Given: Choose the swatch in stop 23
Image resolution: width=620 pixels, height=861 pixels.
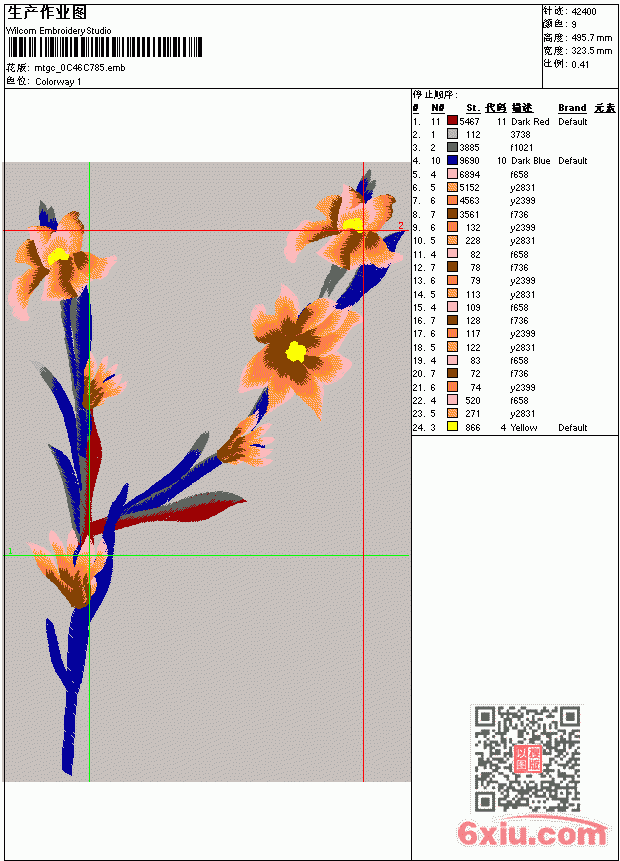Looking at the screenshot, I should pyautogui.click(x=452, y=414).
